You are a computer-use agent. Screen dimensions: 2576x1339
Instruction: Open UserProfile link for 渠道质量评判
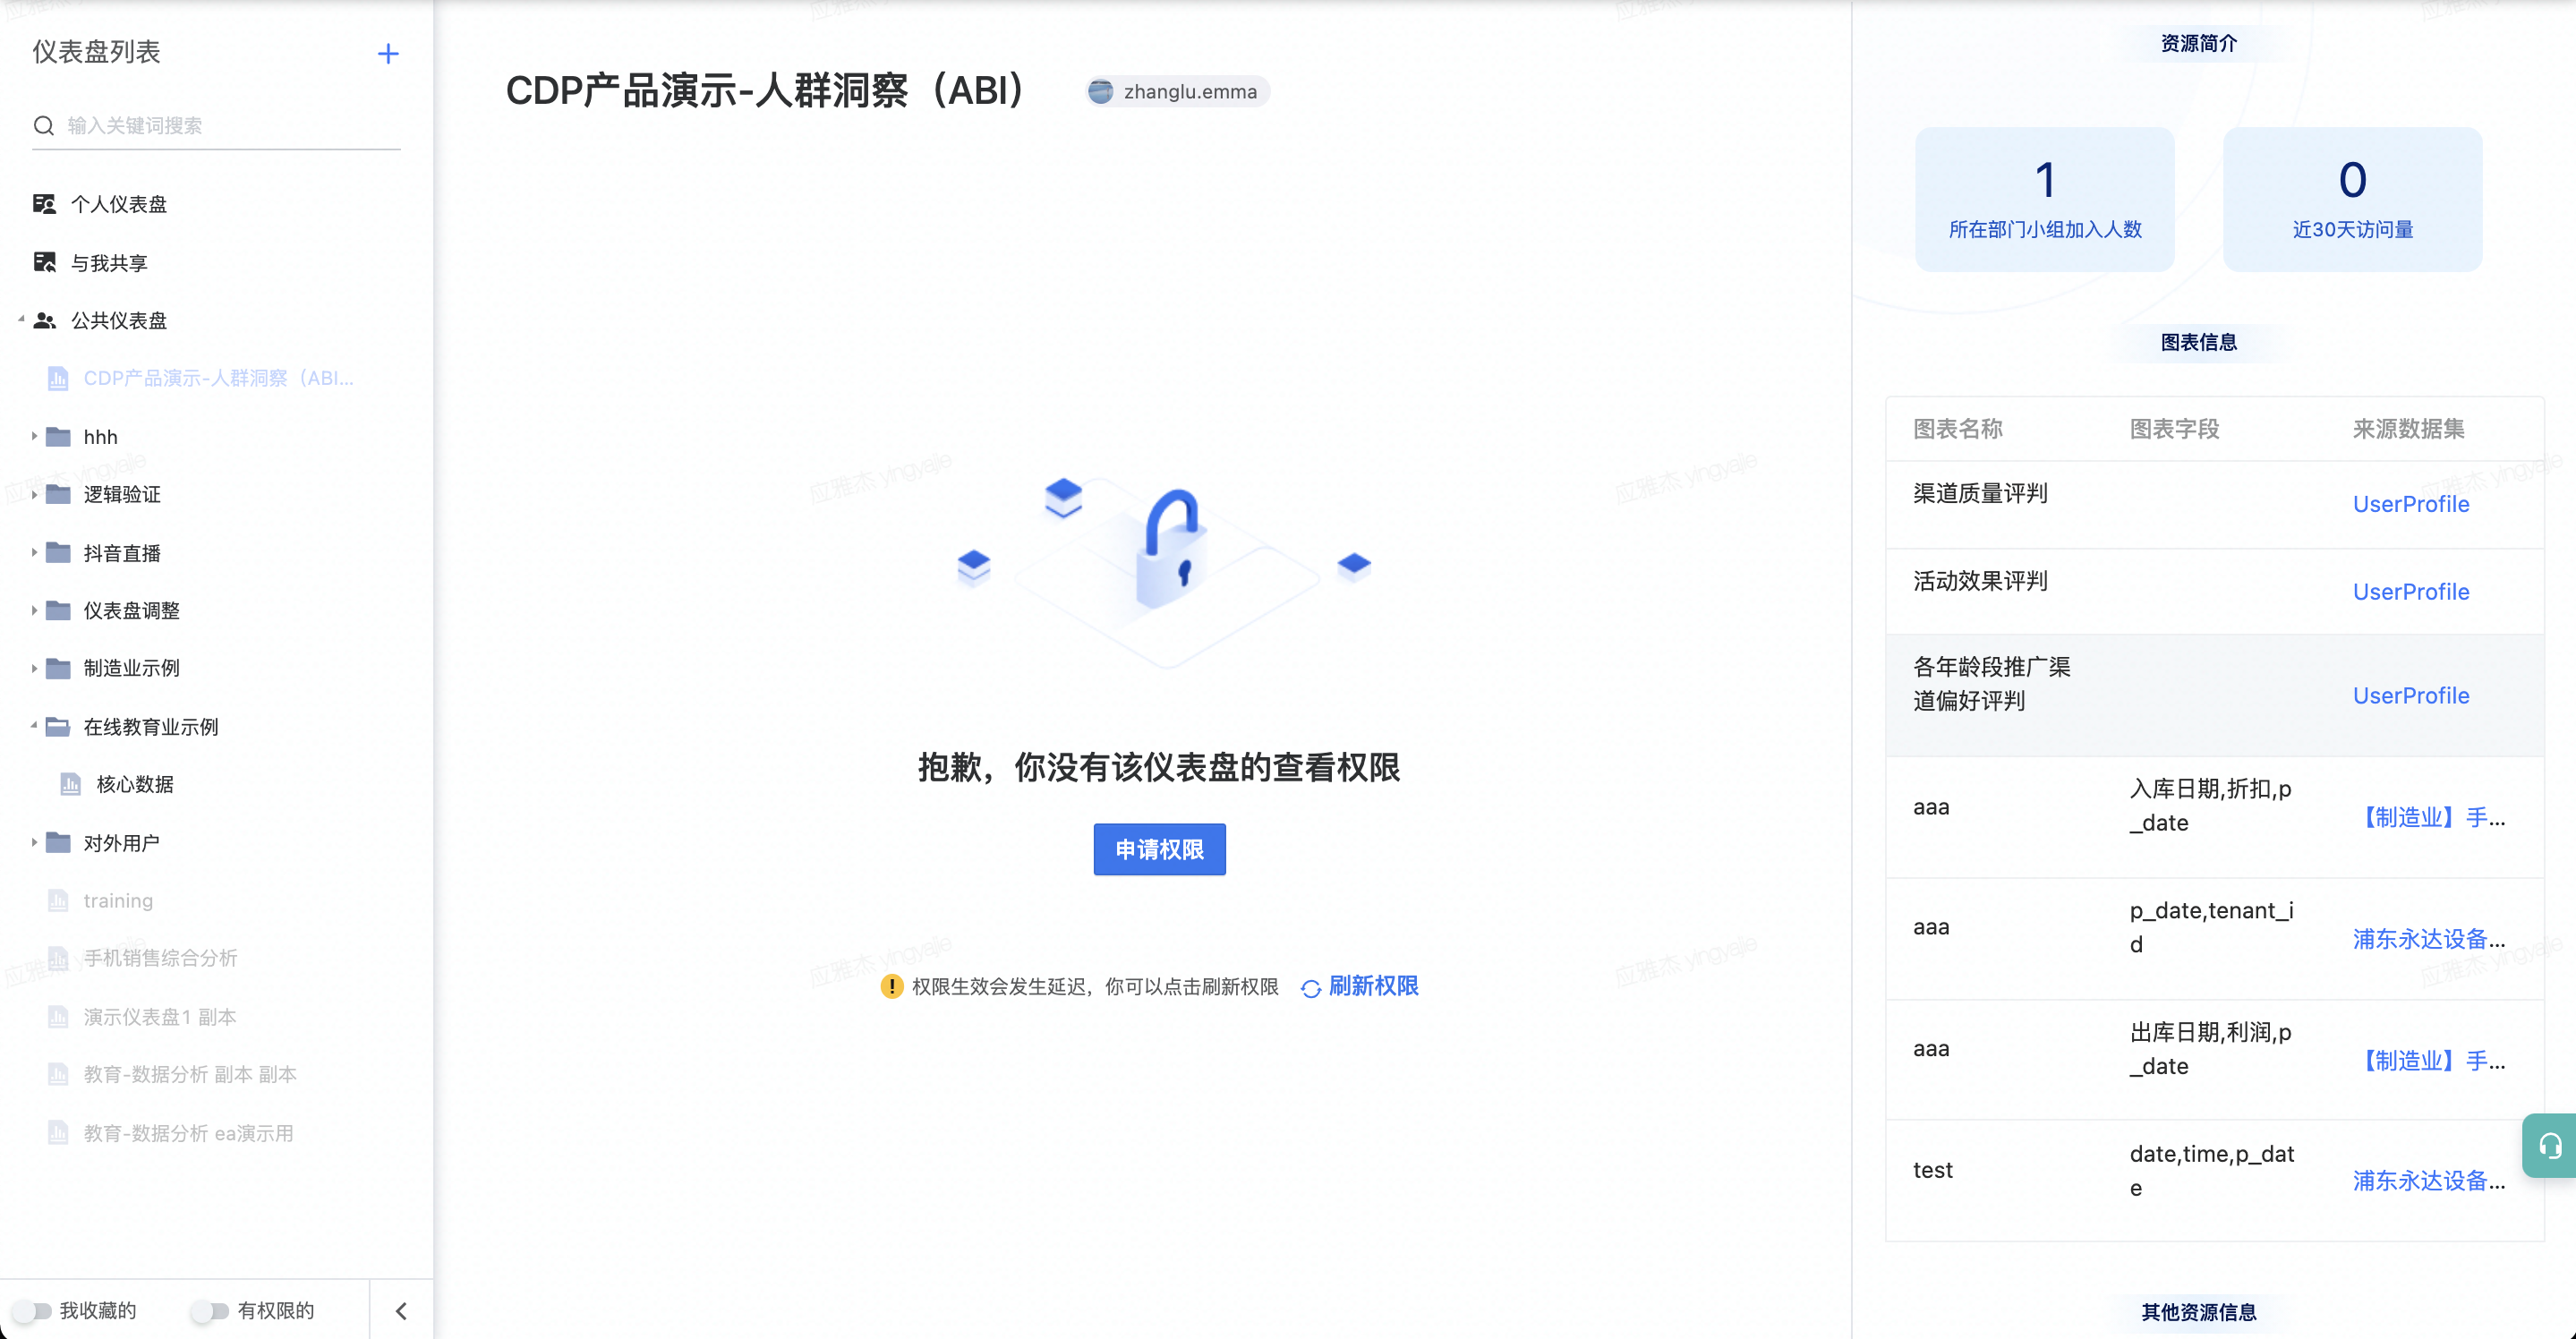click(x=2410, y=505)
